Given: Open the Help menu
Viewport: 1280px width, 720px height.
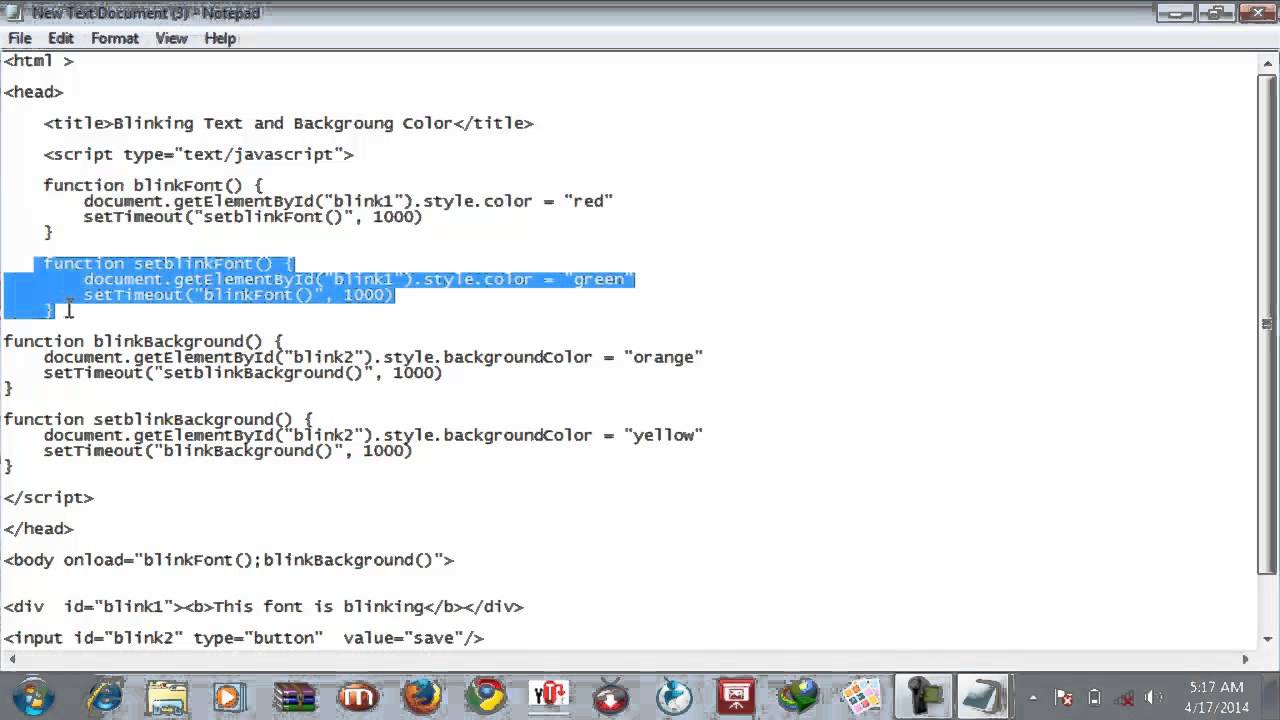Looking at the screenshot, I should 220,38.
